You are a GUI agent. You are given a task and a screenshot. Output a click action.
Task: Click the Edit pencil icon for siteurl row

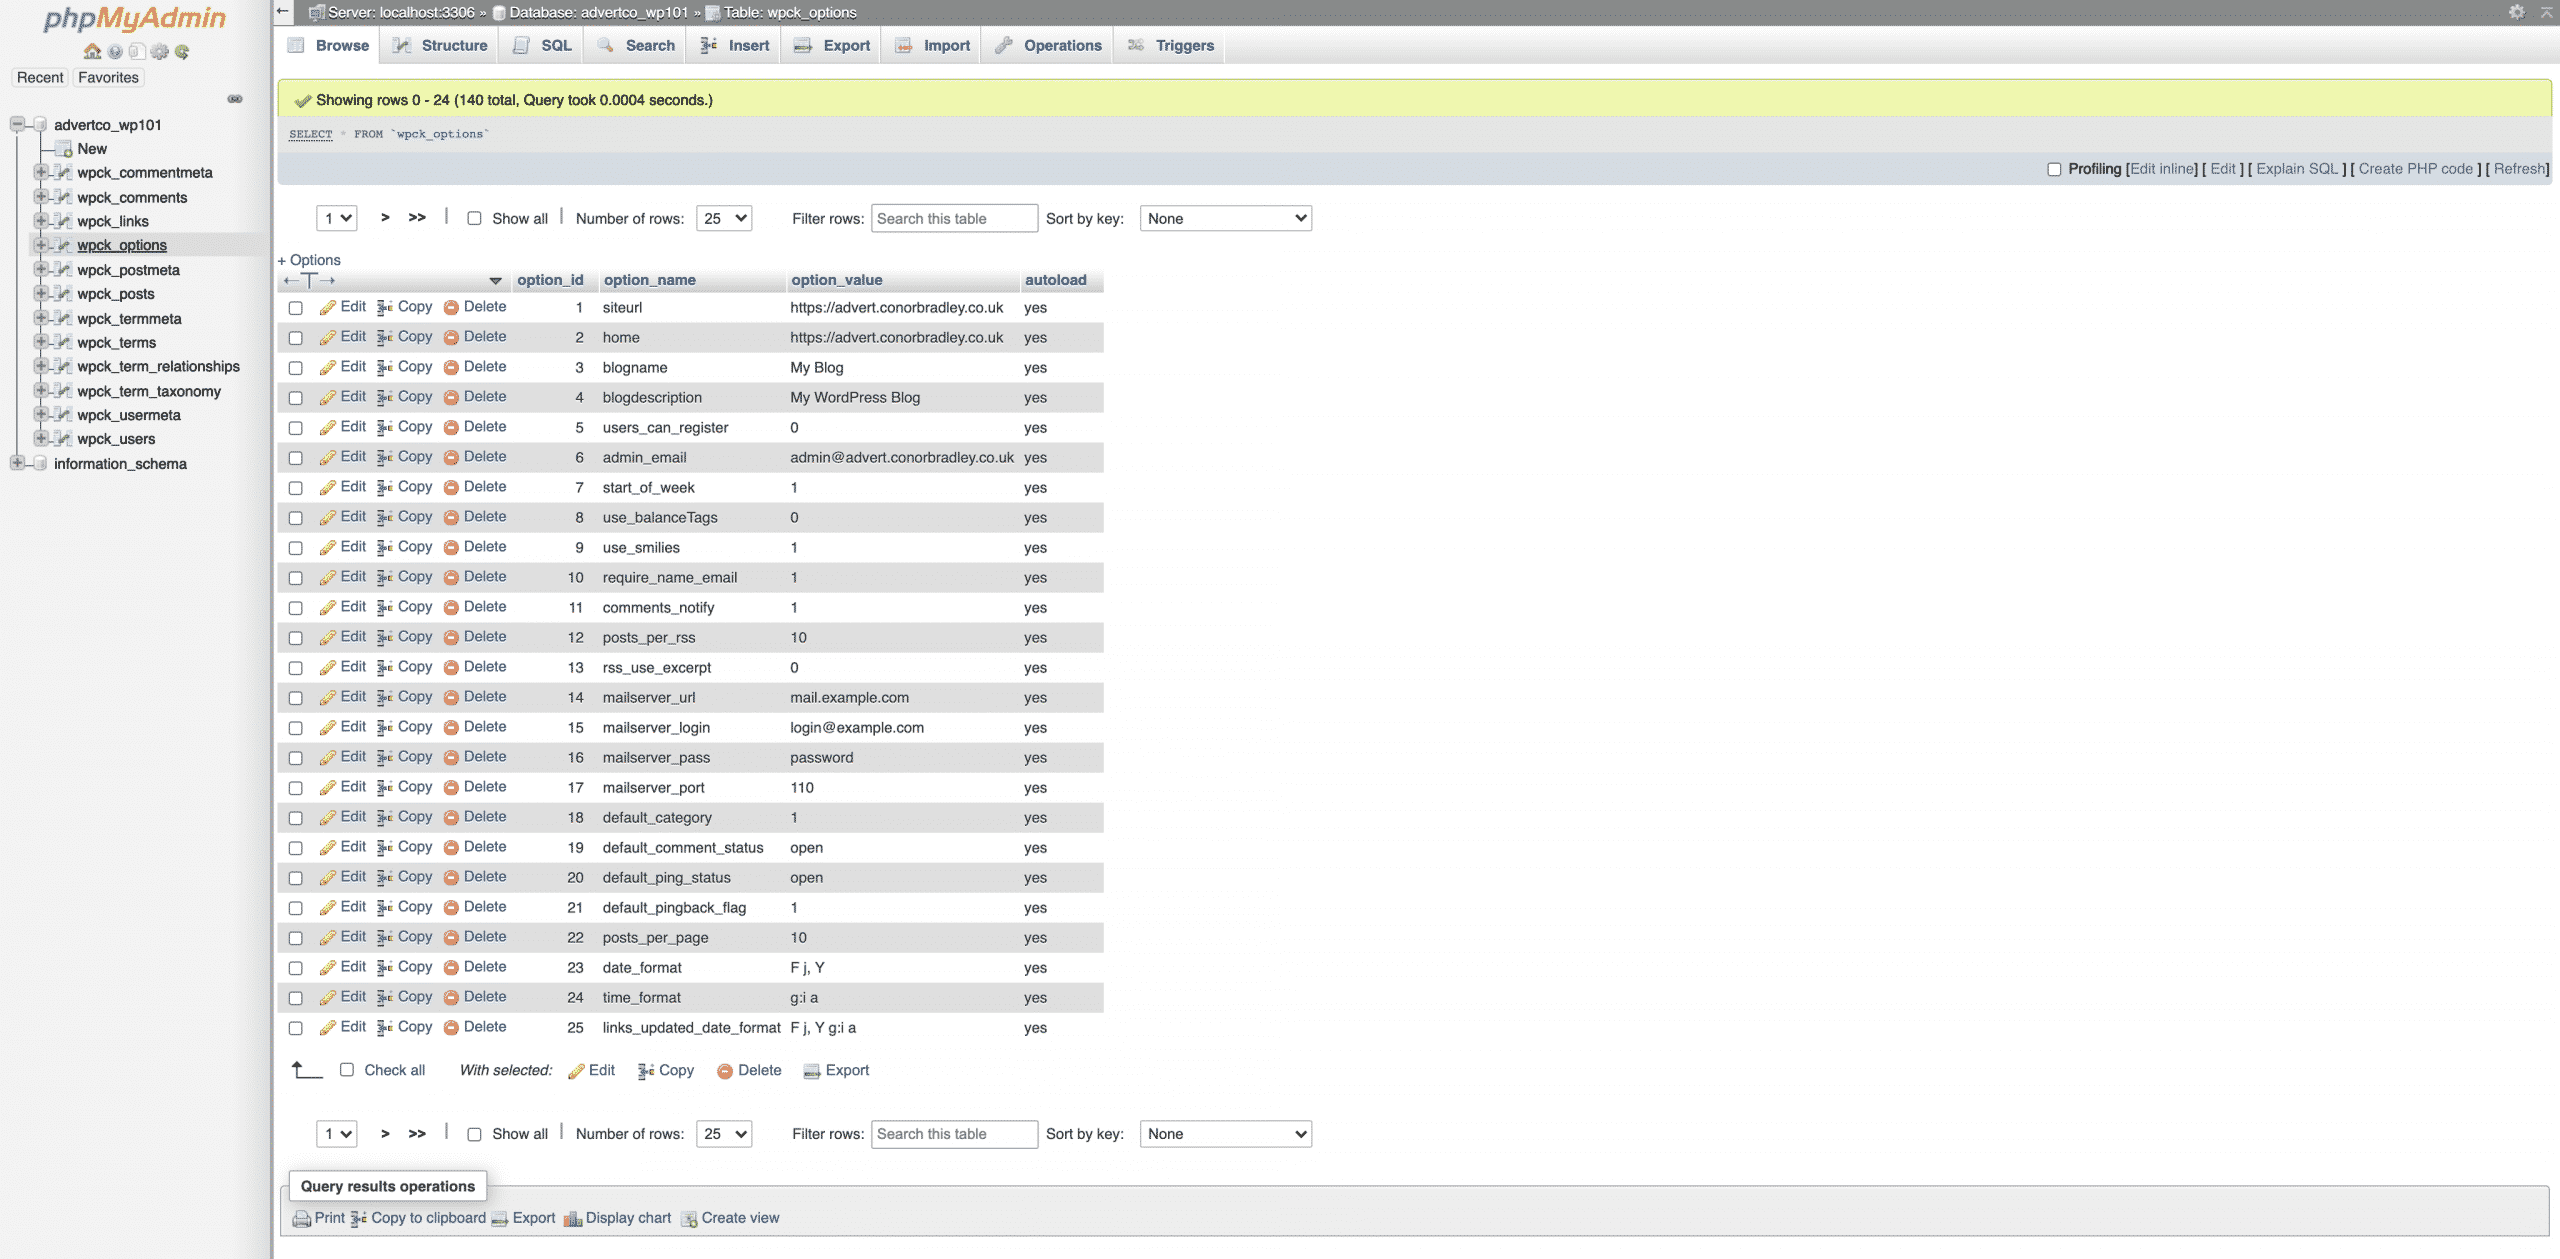(x=328, y=308)
